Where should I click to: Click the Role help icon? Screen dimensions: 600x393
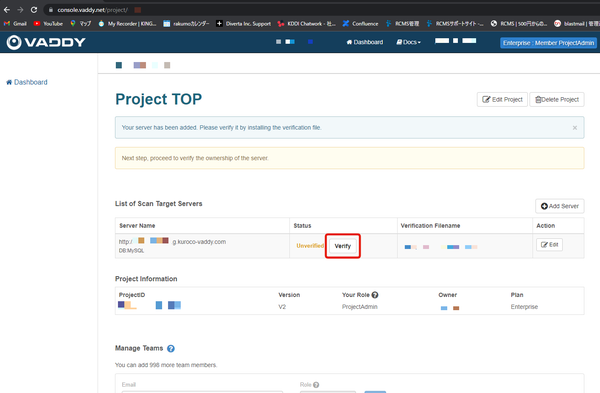coord(316,385)
